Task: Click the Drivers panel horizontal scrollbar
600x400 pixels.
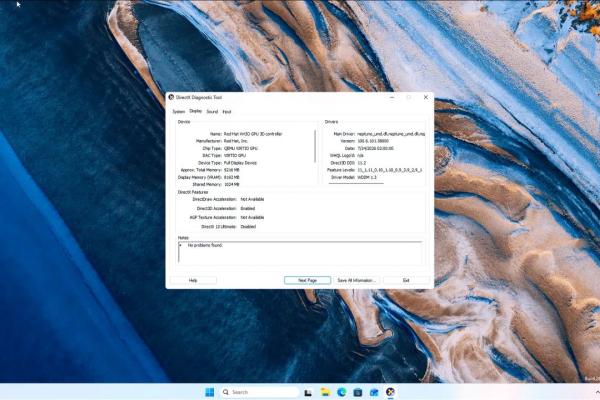Action: pos(356,184)
